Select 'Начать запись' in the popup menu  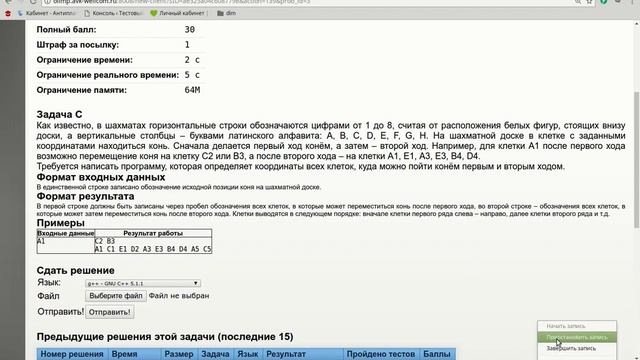577,326
